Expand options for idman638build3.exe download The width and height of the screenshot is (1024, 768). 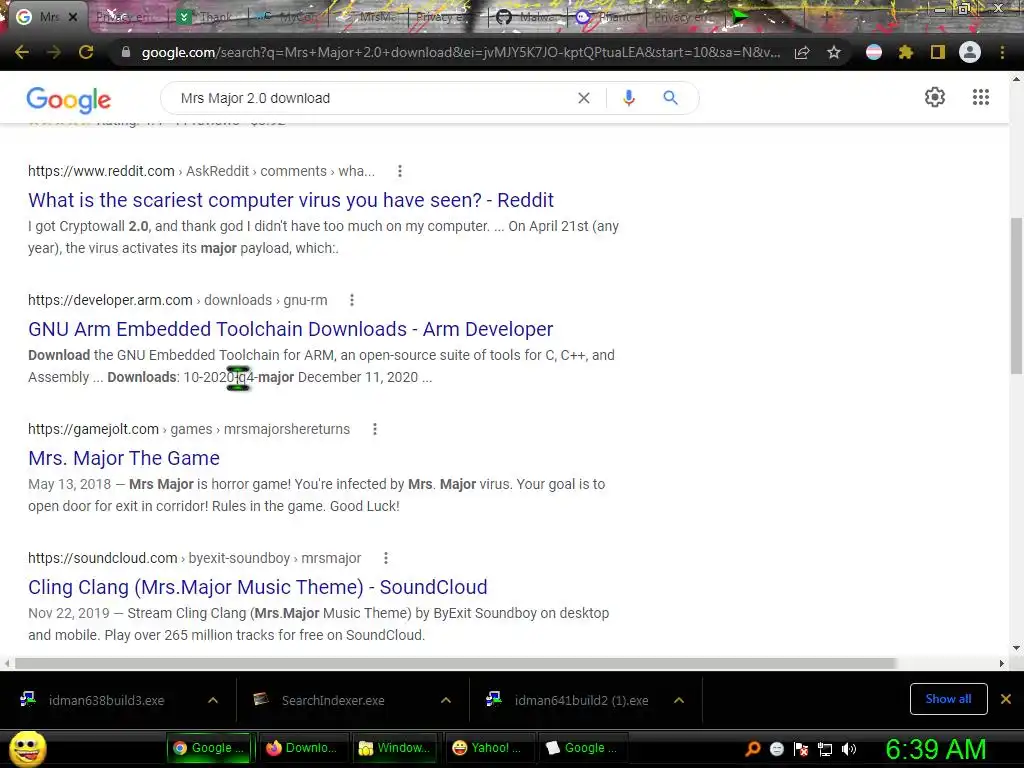click(x=213, y=700)
